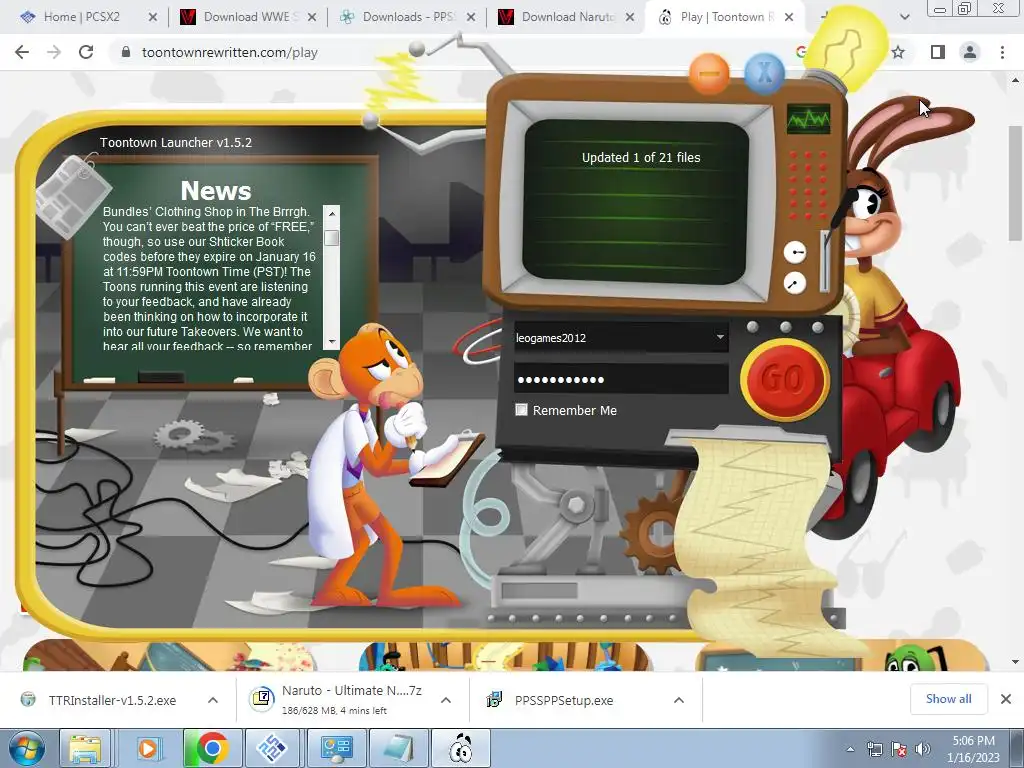This screenshot has height=768, width=1024.
Task: Bookmark this page with star icon
Action: click(x=899, y=52)
